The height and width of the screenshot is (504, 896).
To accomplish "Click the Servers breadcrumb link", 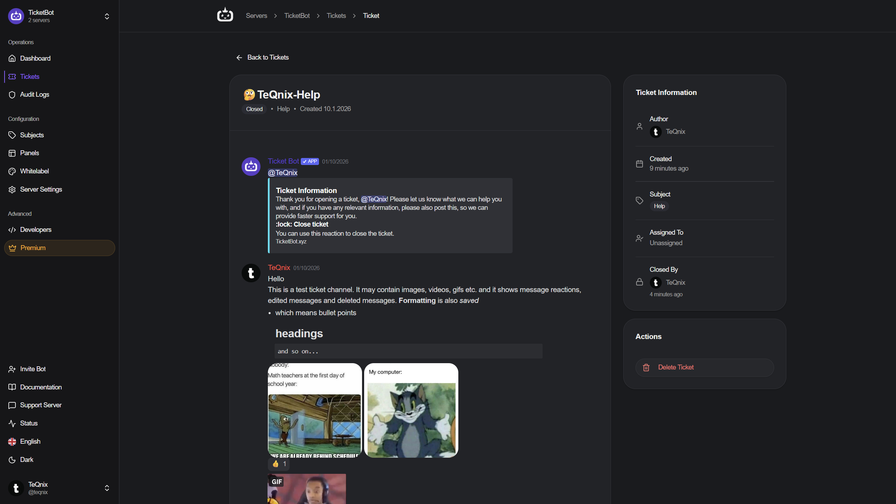I will click(x=256, y=16).
